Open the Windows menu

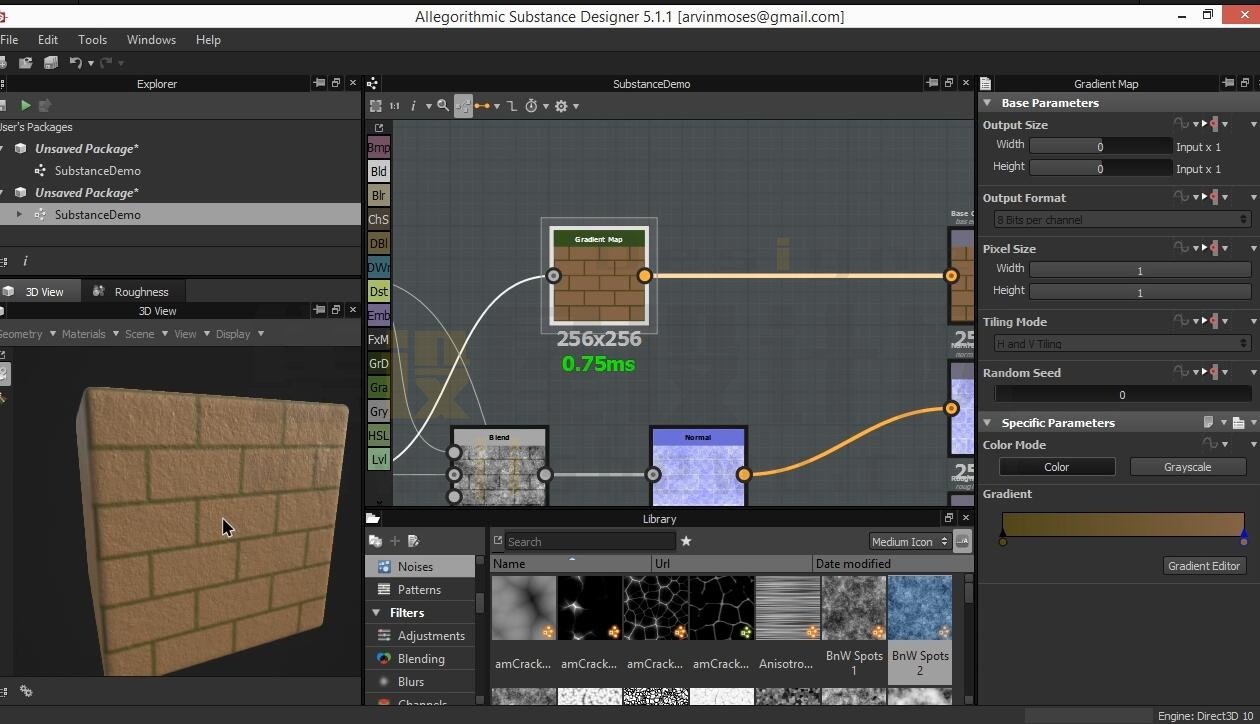151,40
